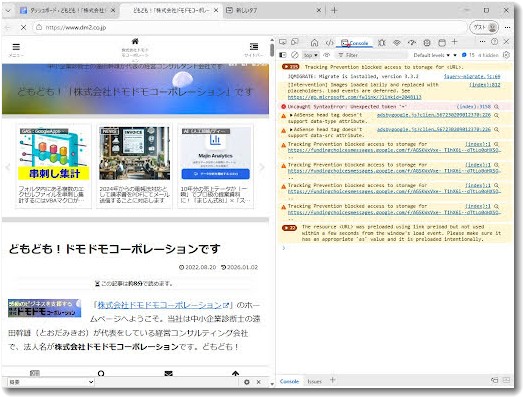Click the webpage vertical scrollbar thumb
This screenshot has width=523, height=397.
pyautogui.click(x=272, y=50)
